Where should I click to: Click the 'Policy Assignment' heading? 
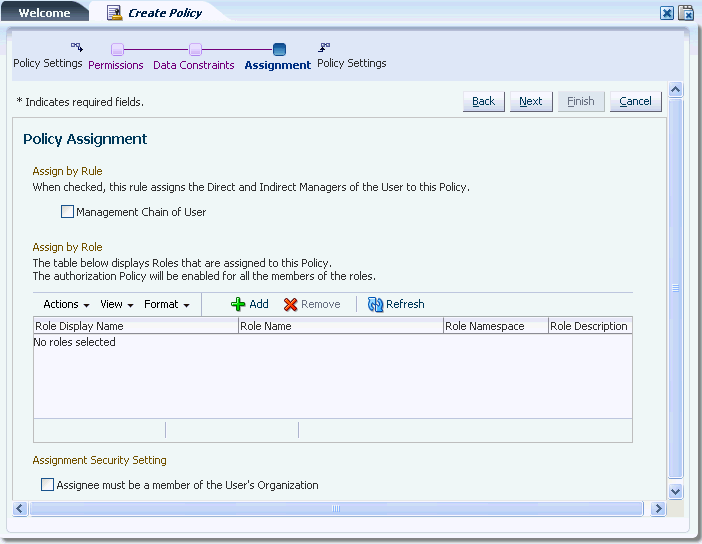click(85, 139)
